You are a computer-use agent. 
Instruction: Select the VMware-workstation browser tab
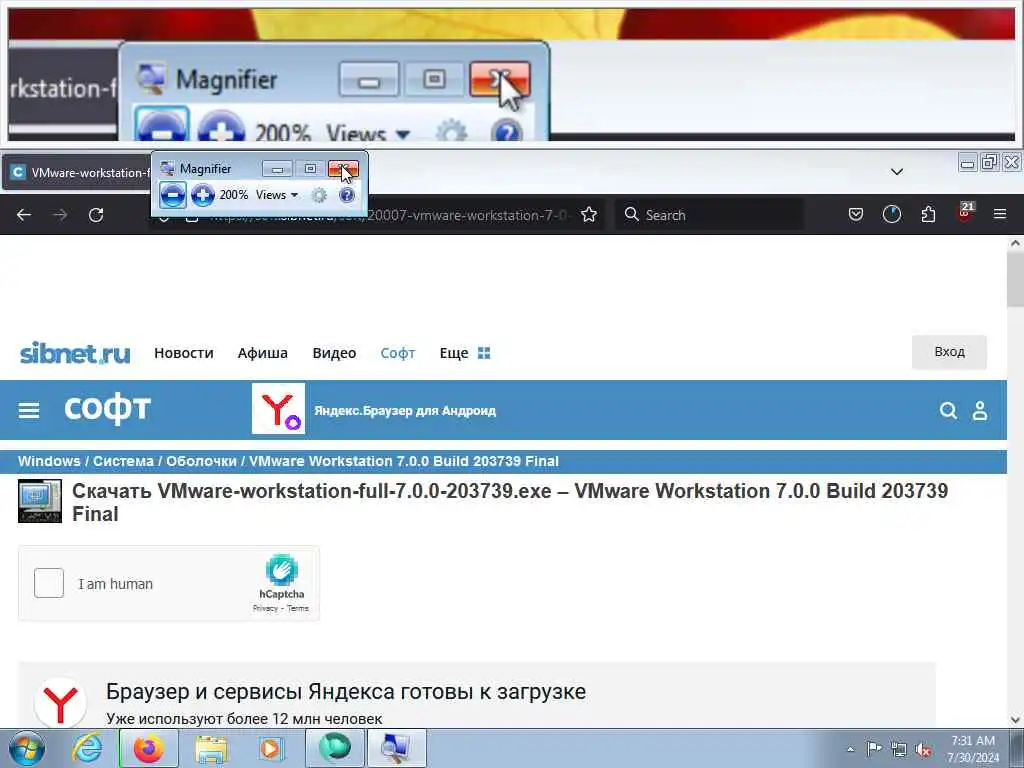[77, 172]
